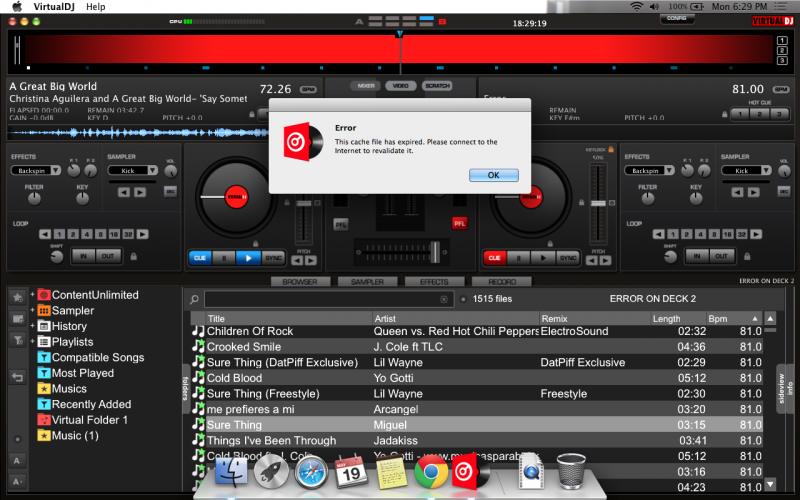Image resolution: width=800 pixels, height=500 pixels.
Task: Open the Compatible Songs filter folder
Action: coord(91,357)
